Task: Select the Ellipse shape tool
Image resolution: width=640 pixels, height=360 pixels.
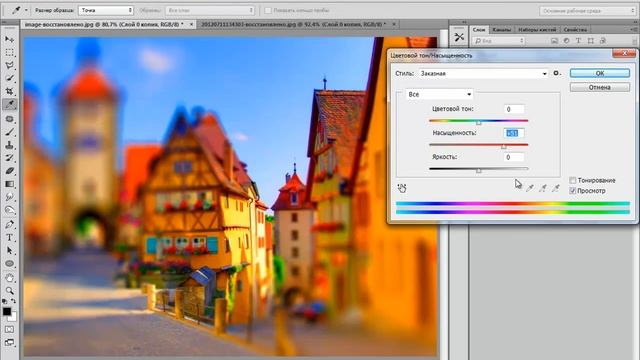Action: click(x=9, y=264)
